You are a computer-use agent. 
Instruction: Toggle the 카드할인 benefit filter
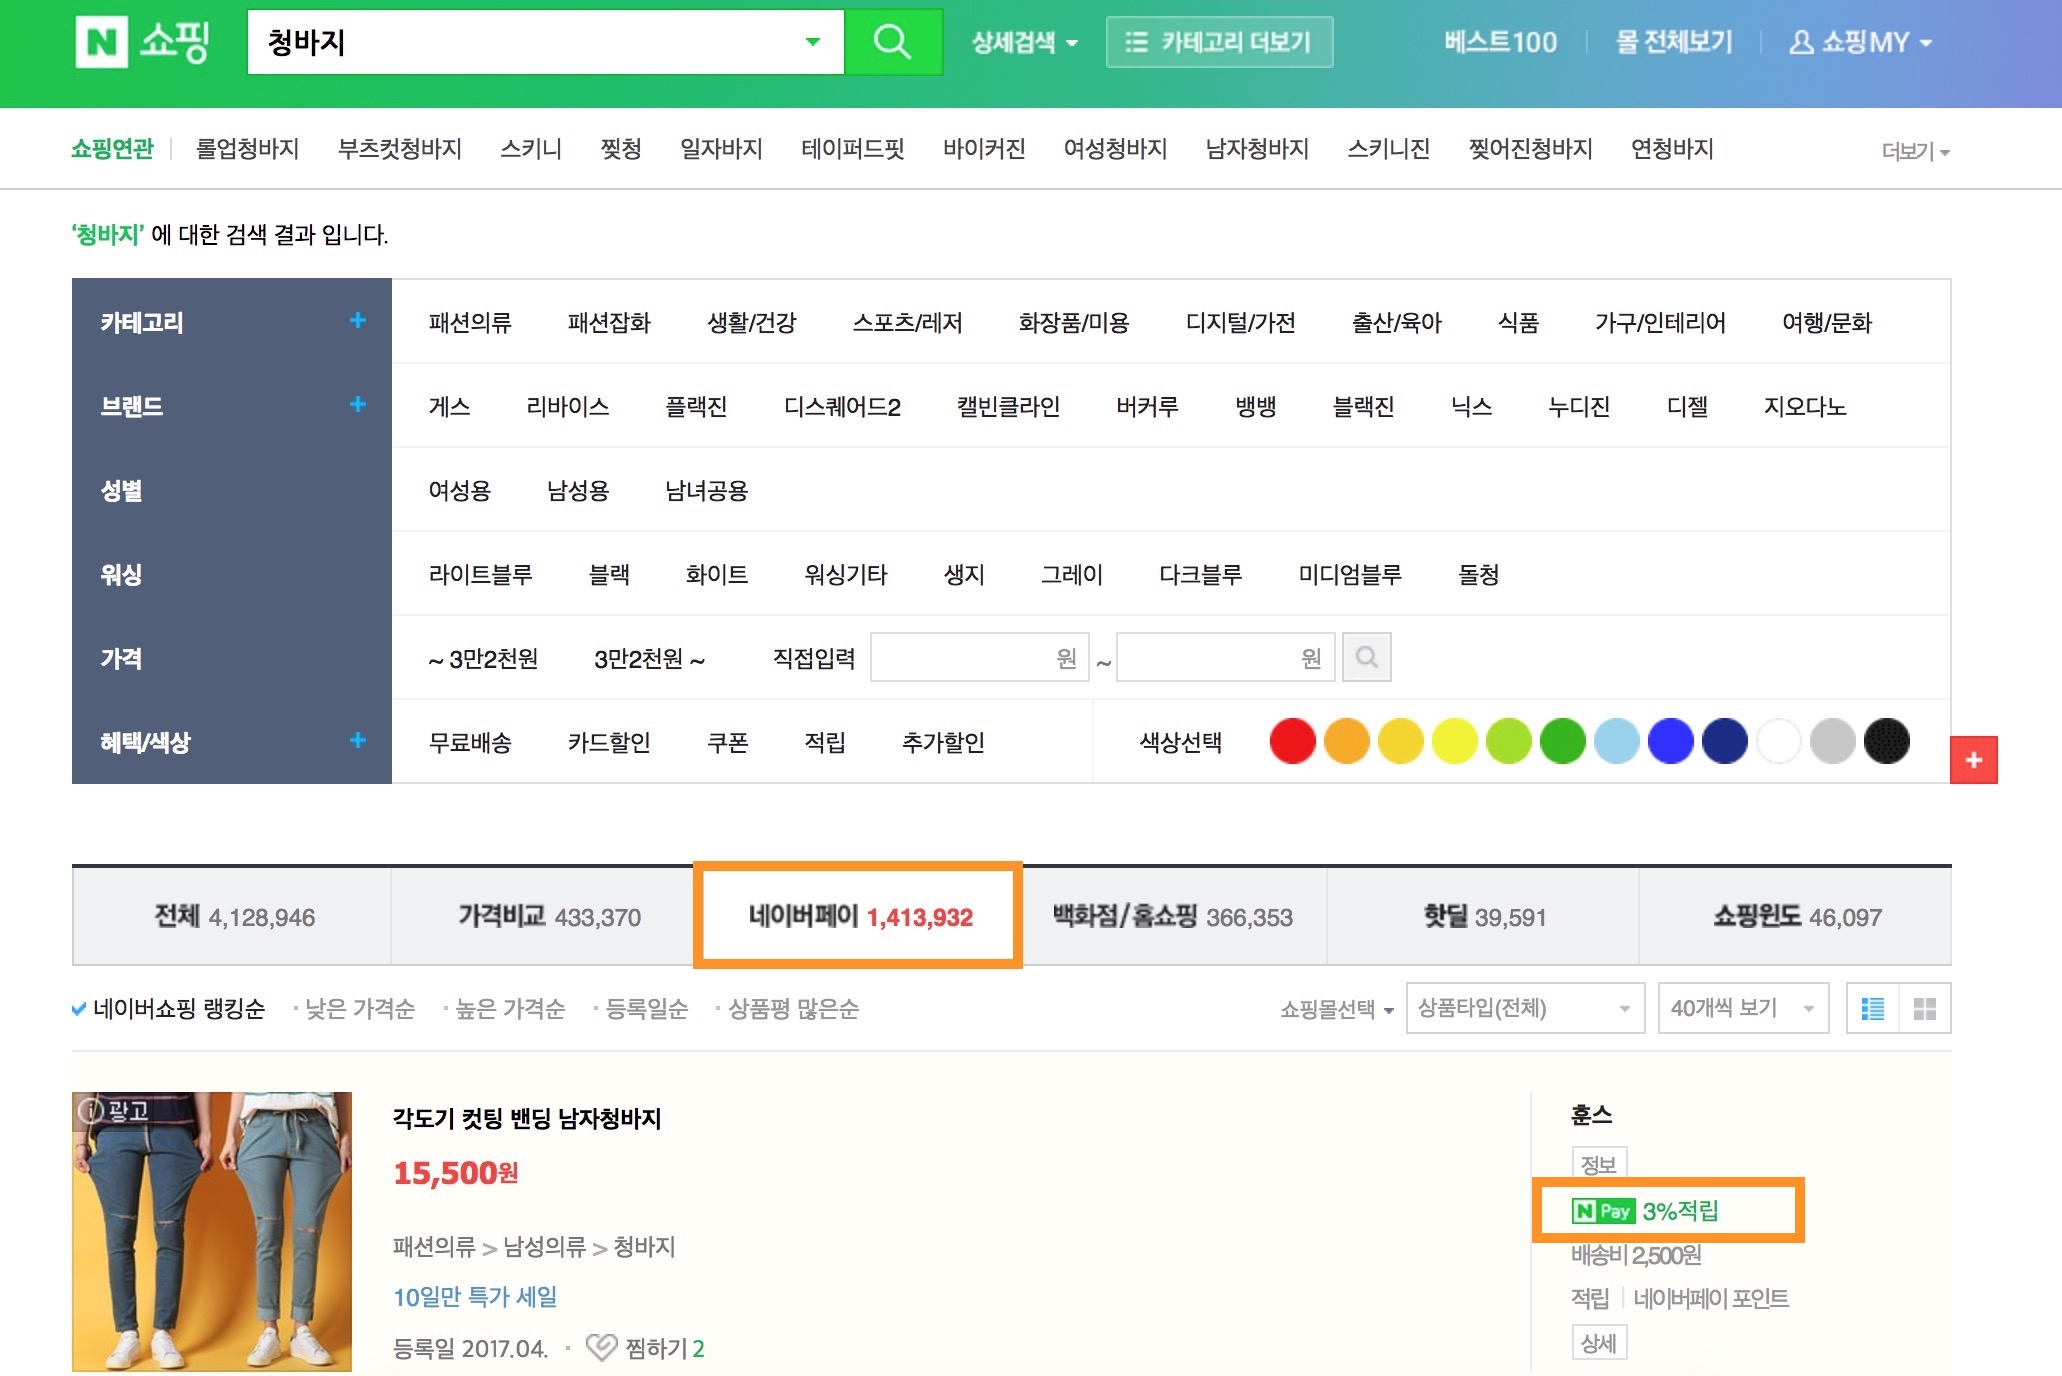609,742
